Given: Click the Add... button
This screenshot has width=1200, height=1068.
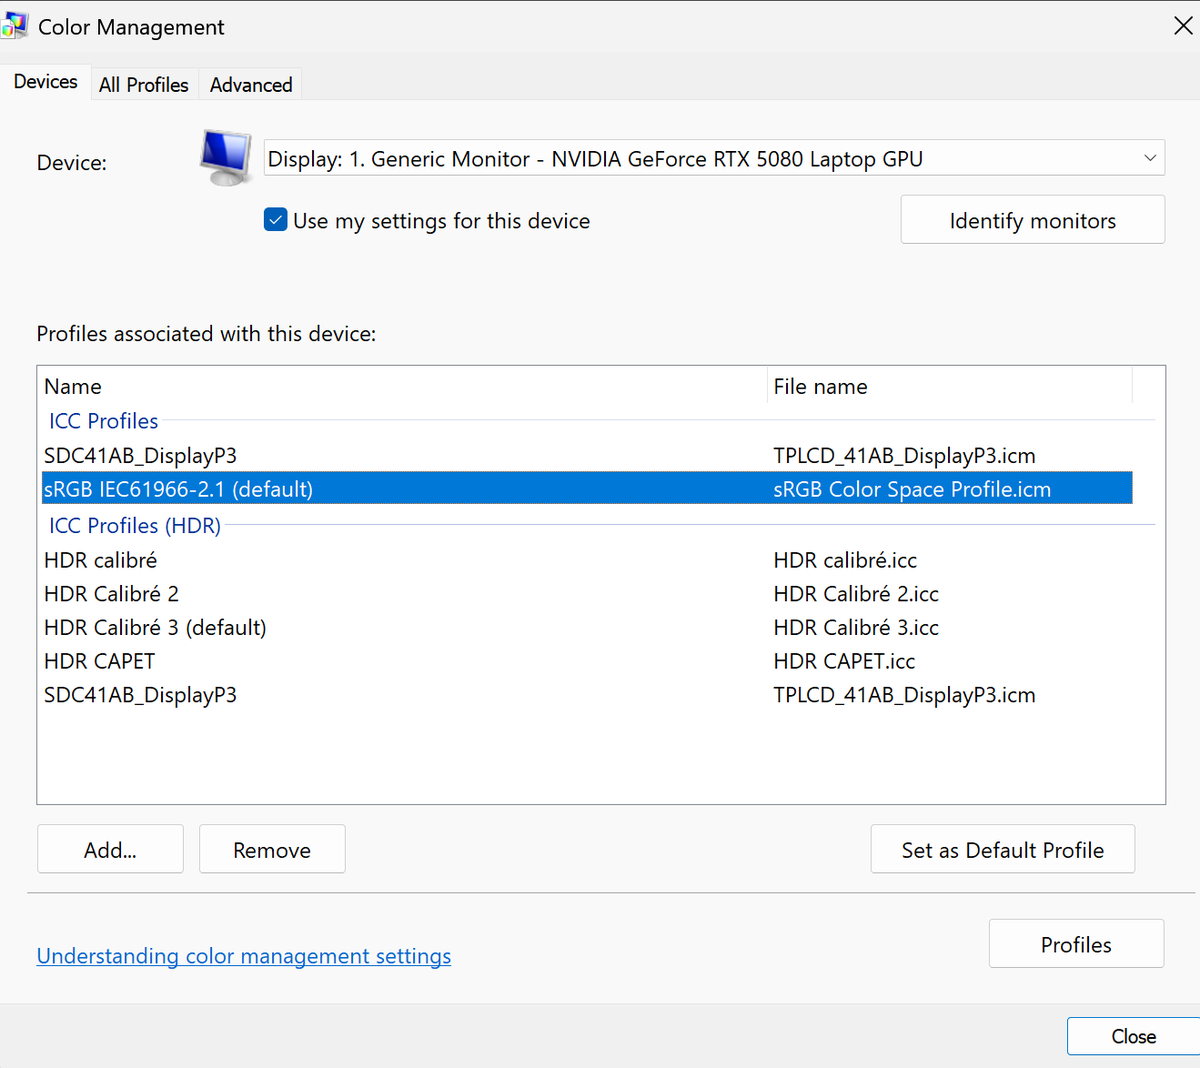Looking at the screenshot, I should tap(110, 849).
